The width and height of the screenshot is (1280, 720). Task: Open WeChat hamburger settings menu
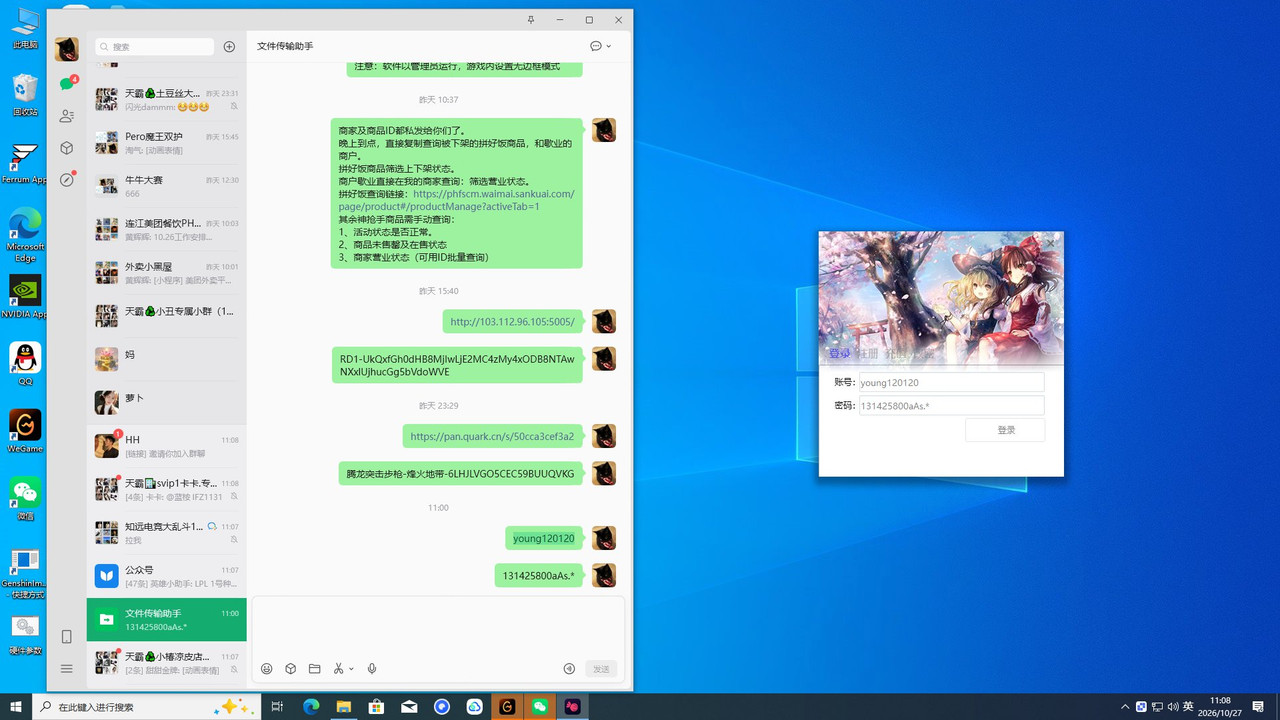66,669
